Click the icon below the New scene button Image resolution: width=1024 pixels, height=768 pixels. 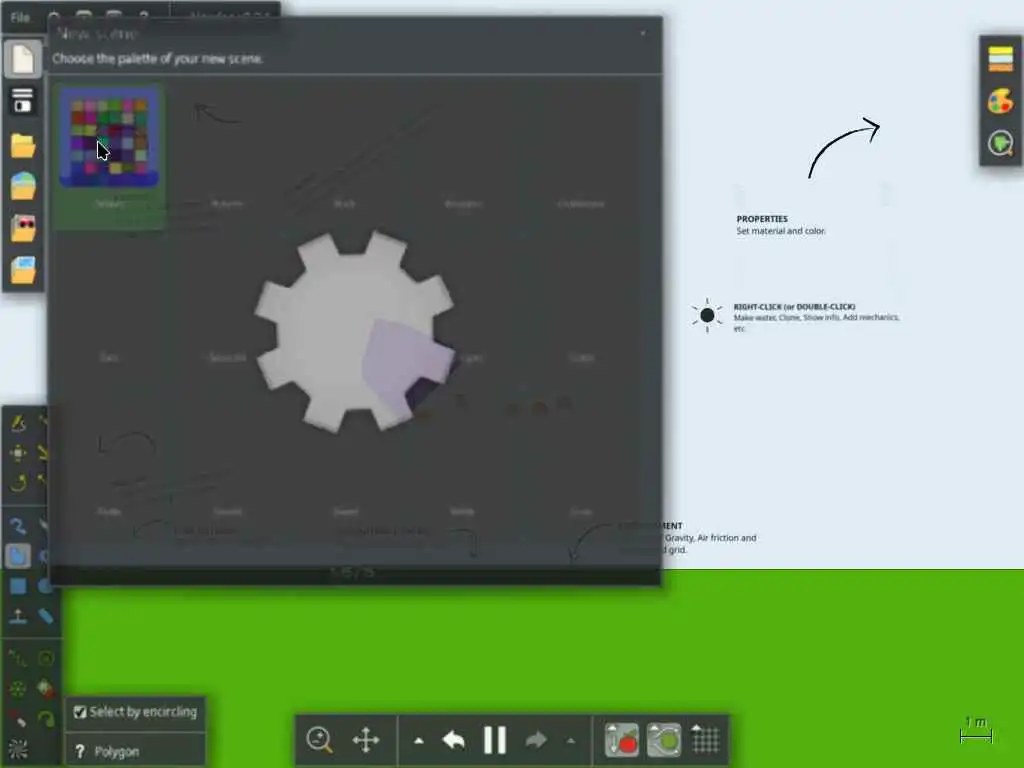[x=23, y=101]
